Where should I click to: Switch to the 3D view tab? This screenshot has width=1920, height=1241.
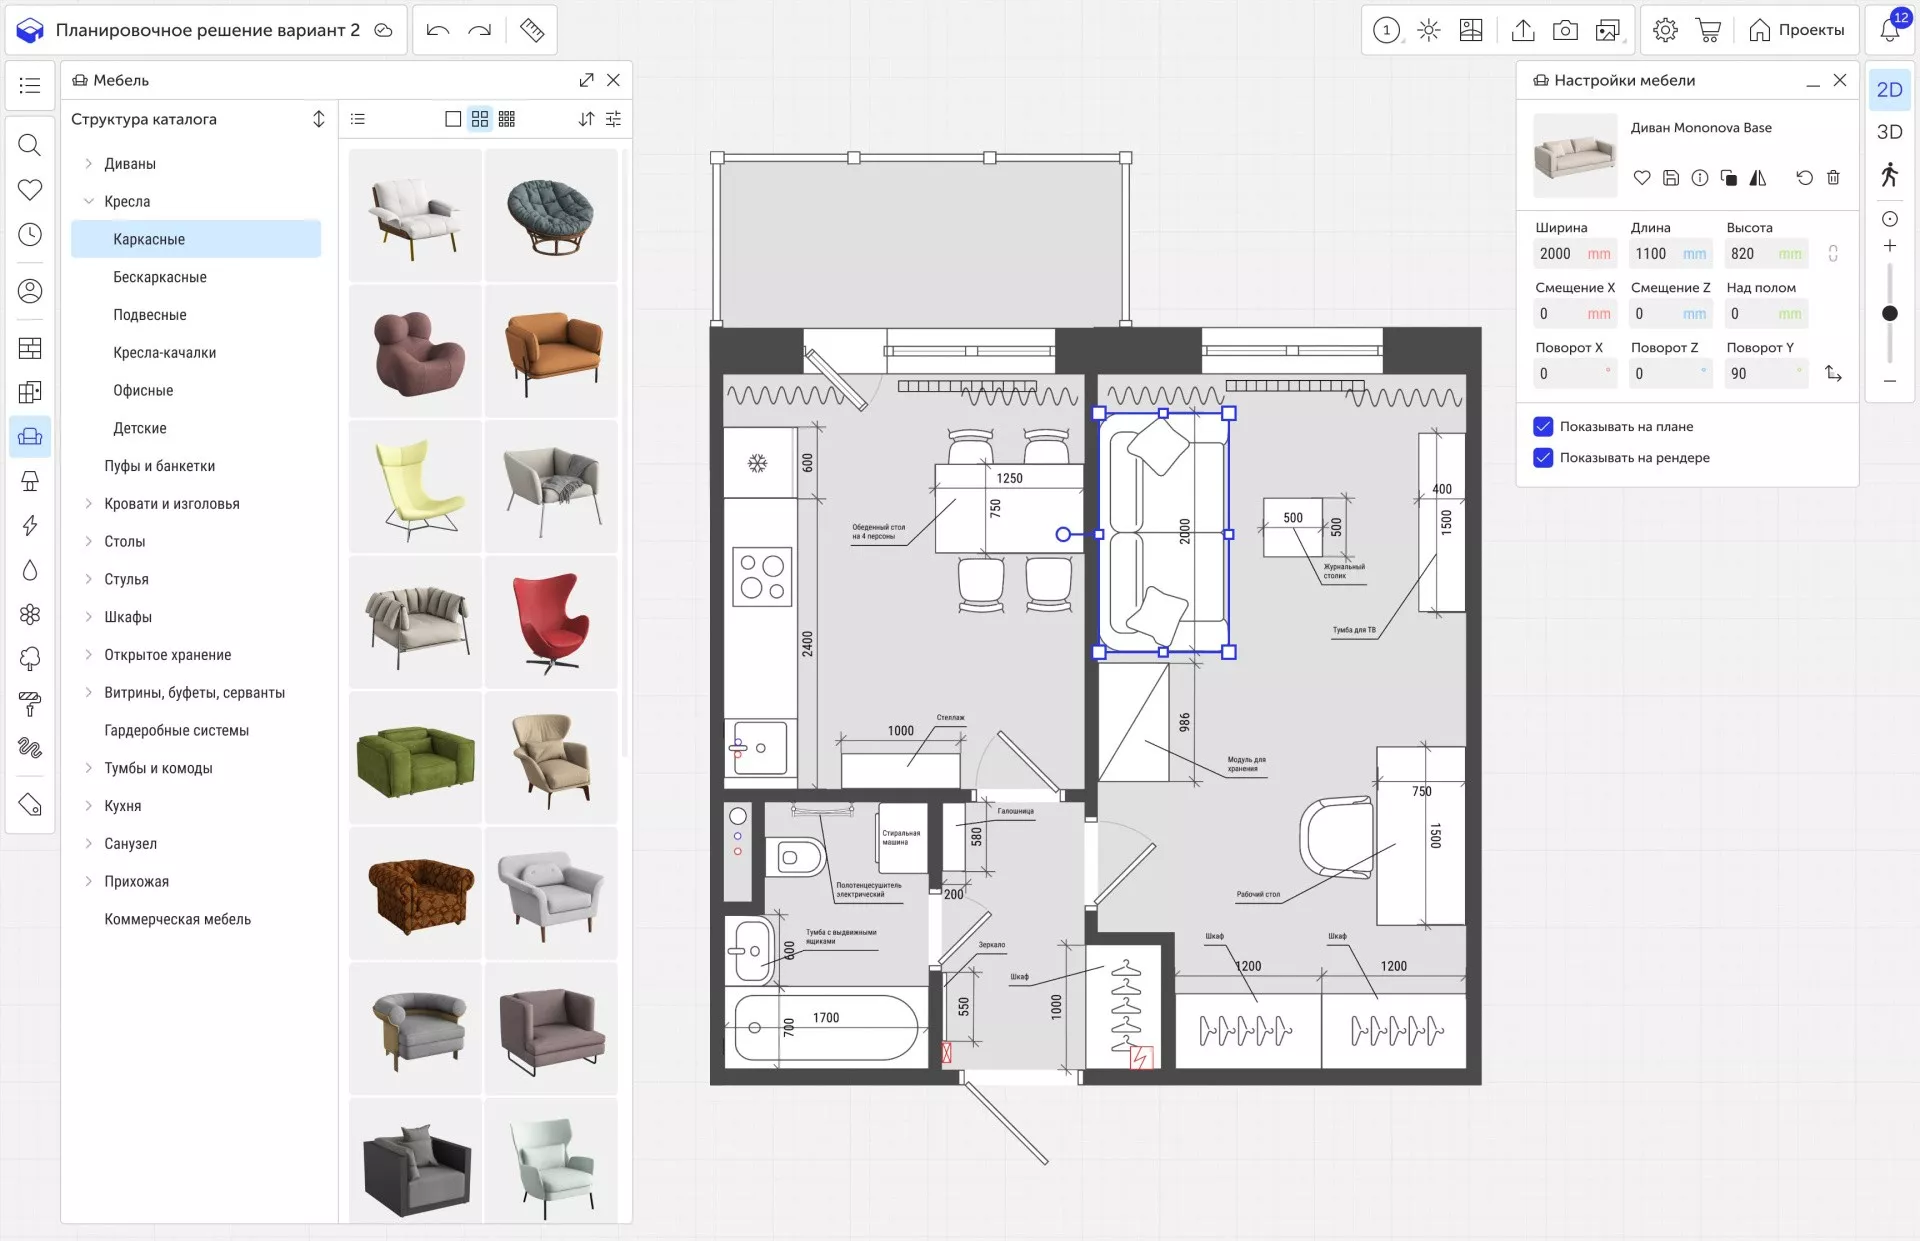(x=1889, y=132)
